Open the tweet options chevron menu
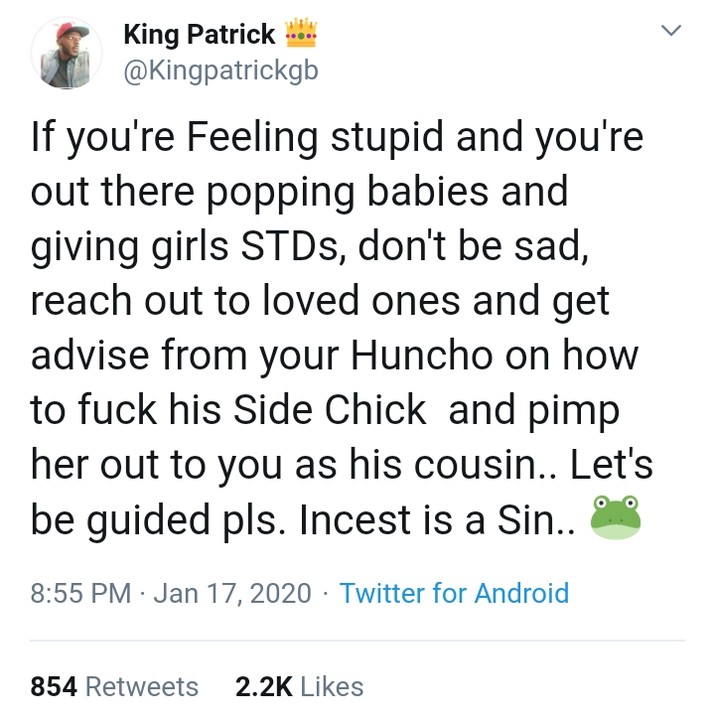This screenshot has width=715, height=720. [x=672, y=32]
